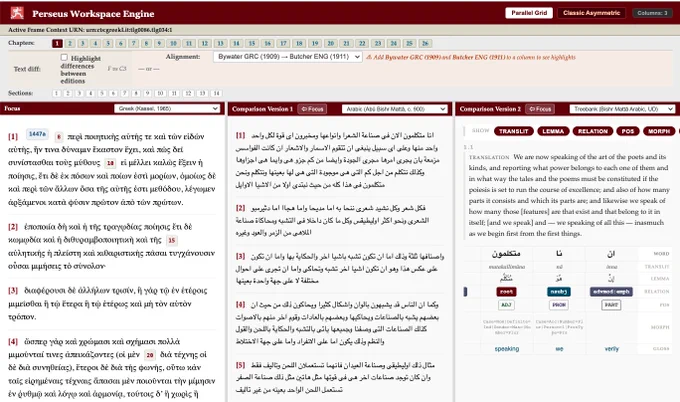The height and width of the screenshot is (402, 680).
Task: Toggle TRANSLIT row display
Action: [513, 131]
